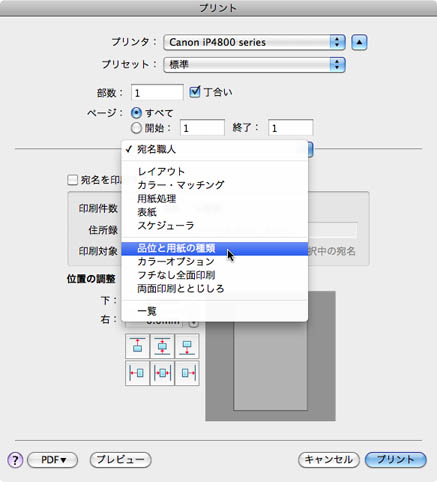This screenshot has height=482, width=437.
Task: Click the center-horizontally position icon
Action: [162, 373]
